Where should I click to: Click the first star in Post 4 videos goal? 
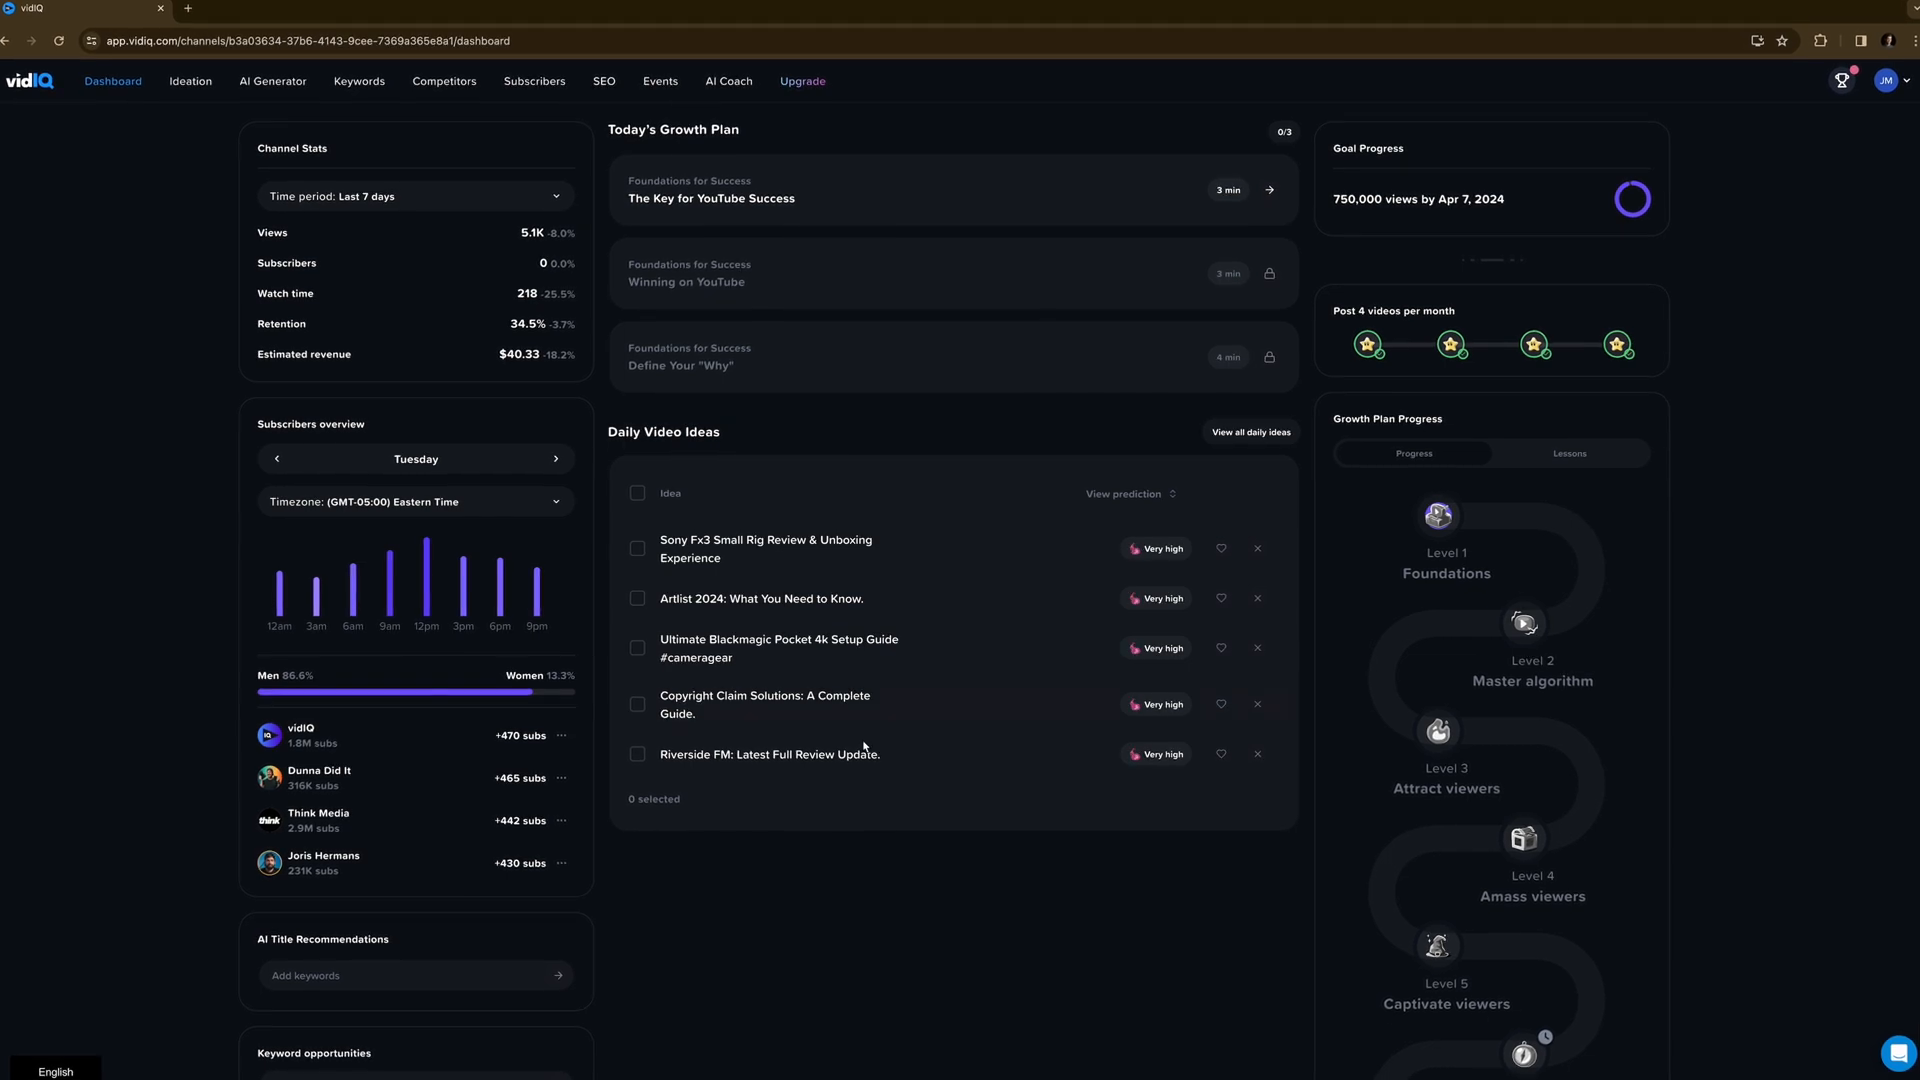pos(1368,345)
